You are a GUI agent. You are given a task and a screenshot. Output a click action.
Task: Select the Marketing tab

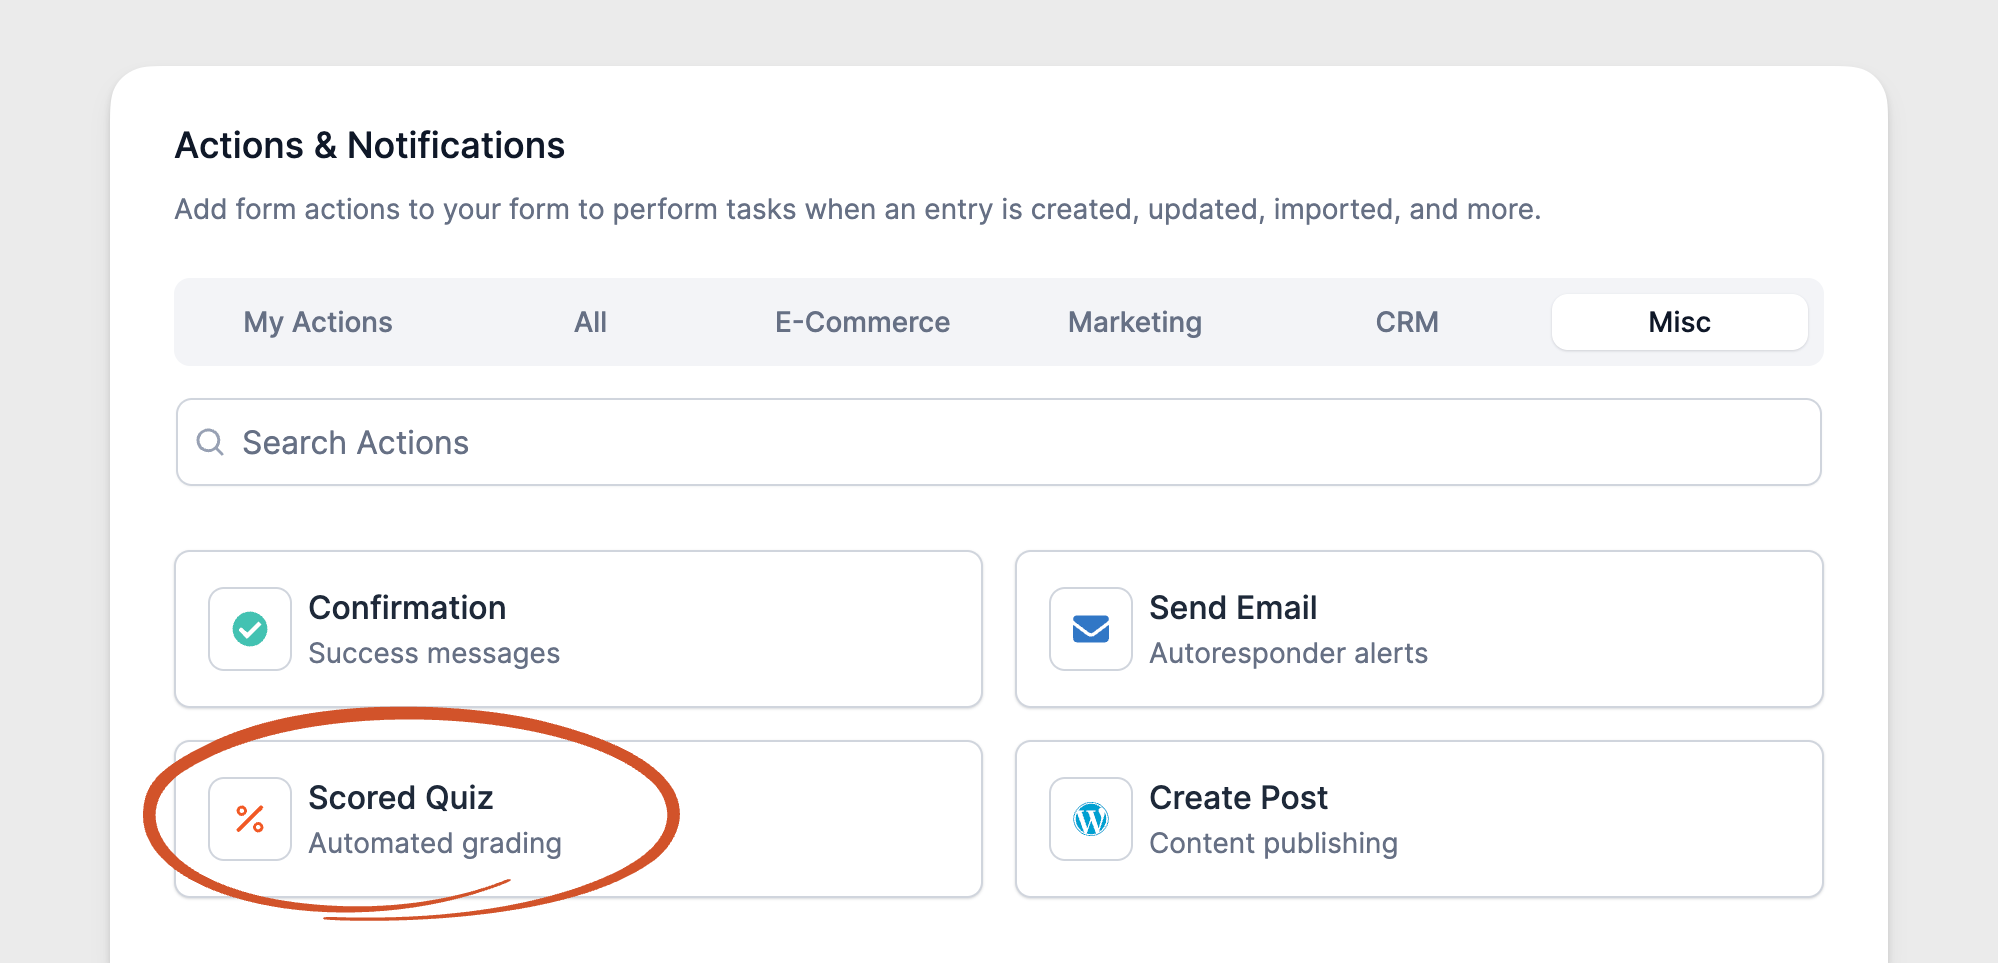click(x=1135, y=322)
